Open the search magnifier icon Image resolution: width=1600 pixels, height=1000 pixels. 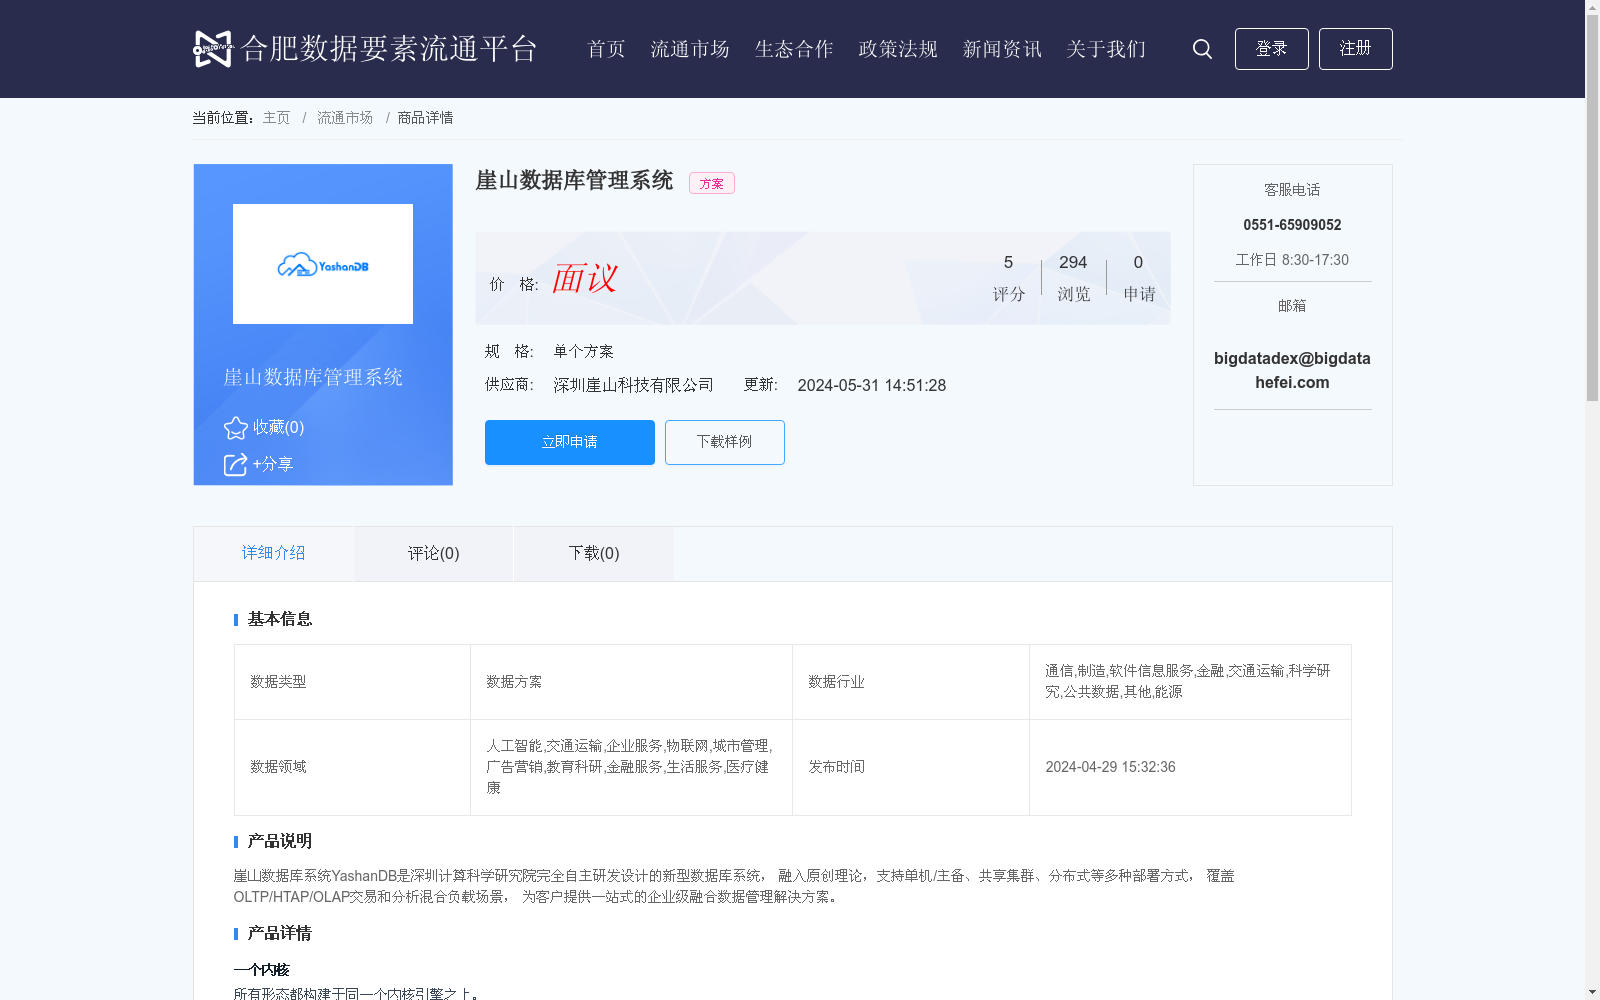click(x=1202, y=49)
